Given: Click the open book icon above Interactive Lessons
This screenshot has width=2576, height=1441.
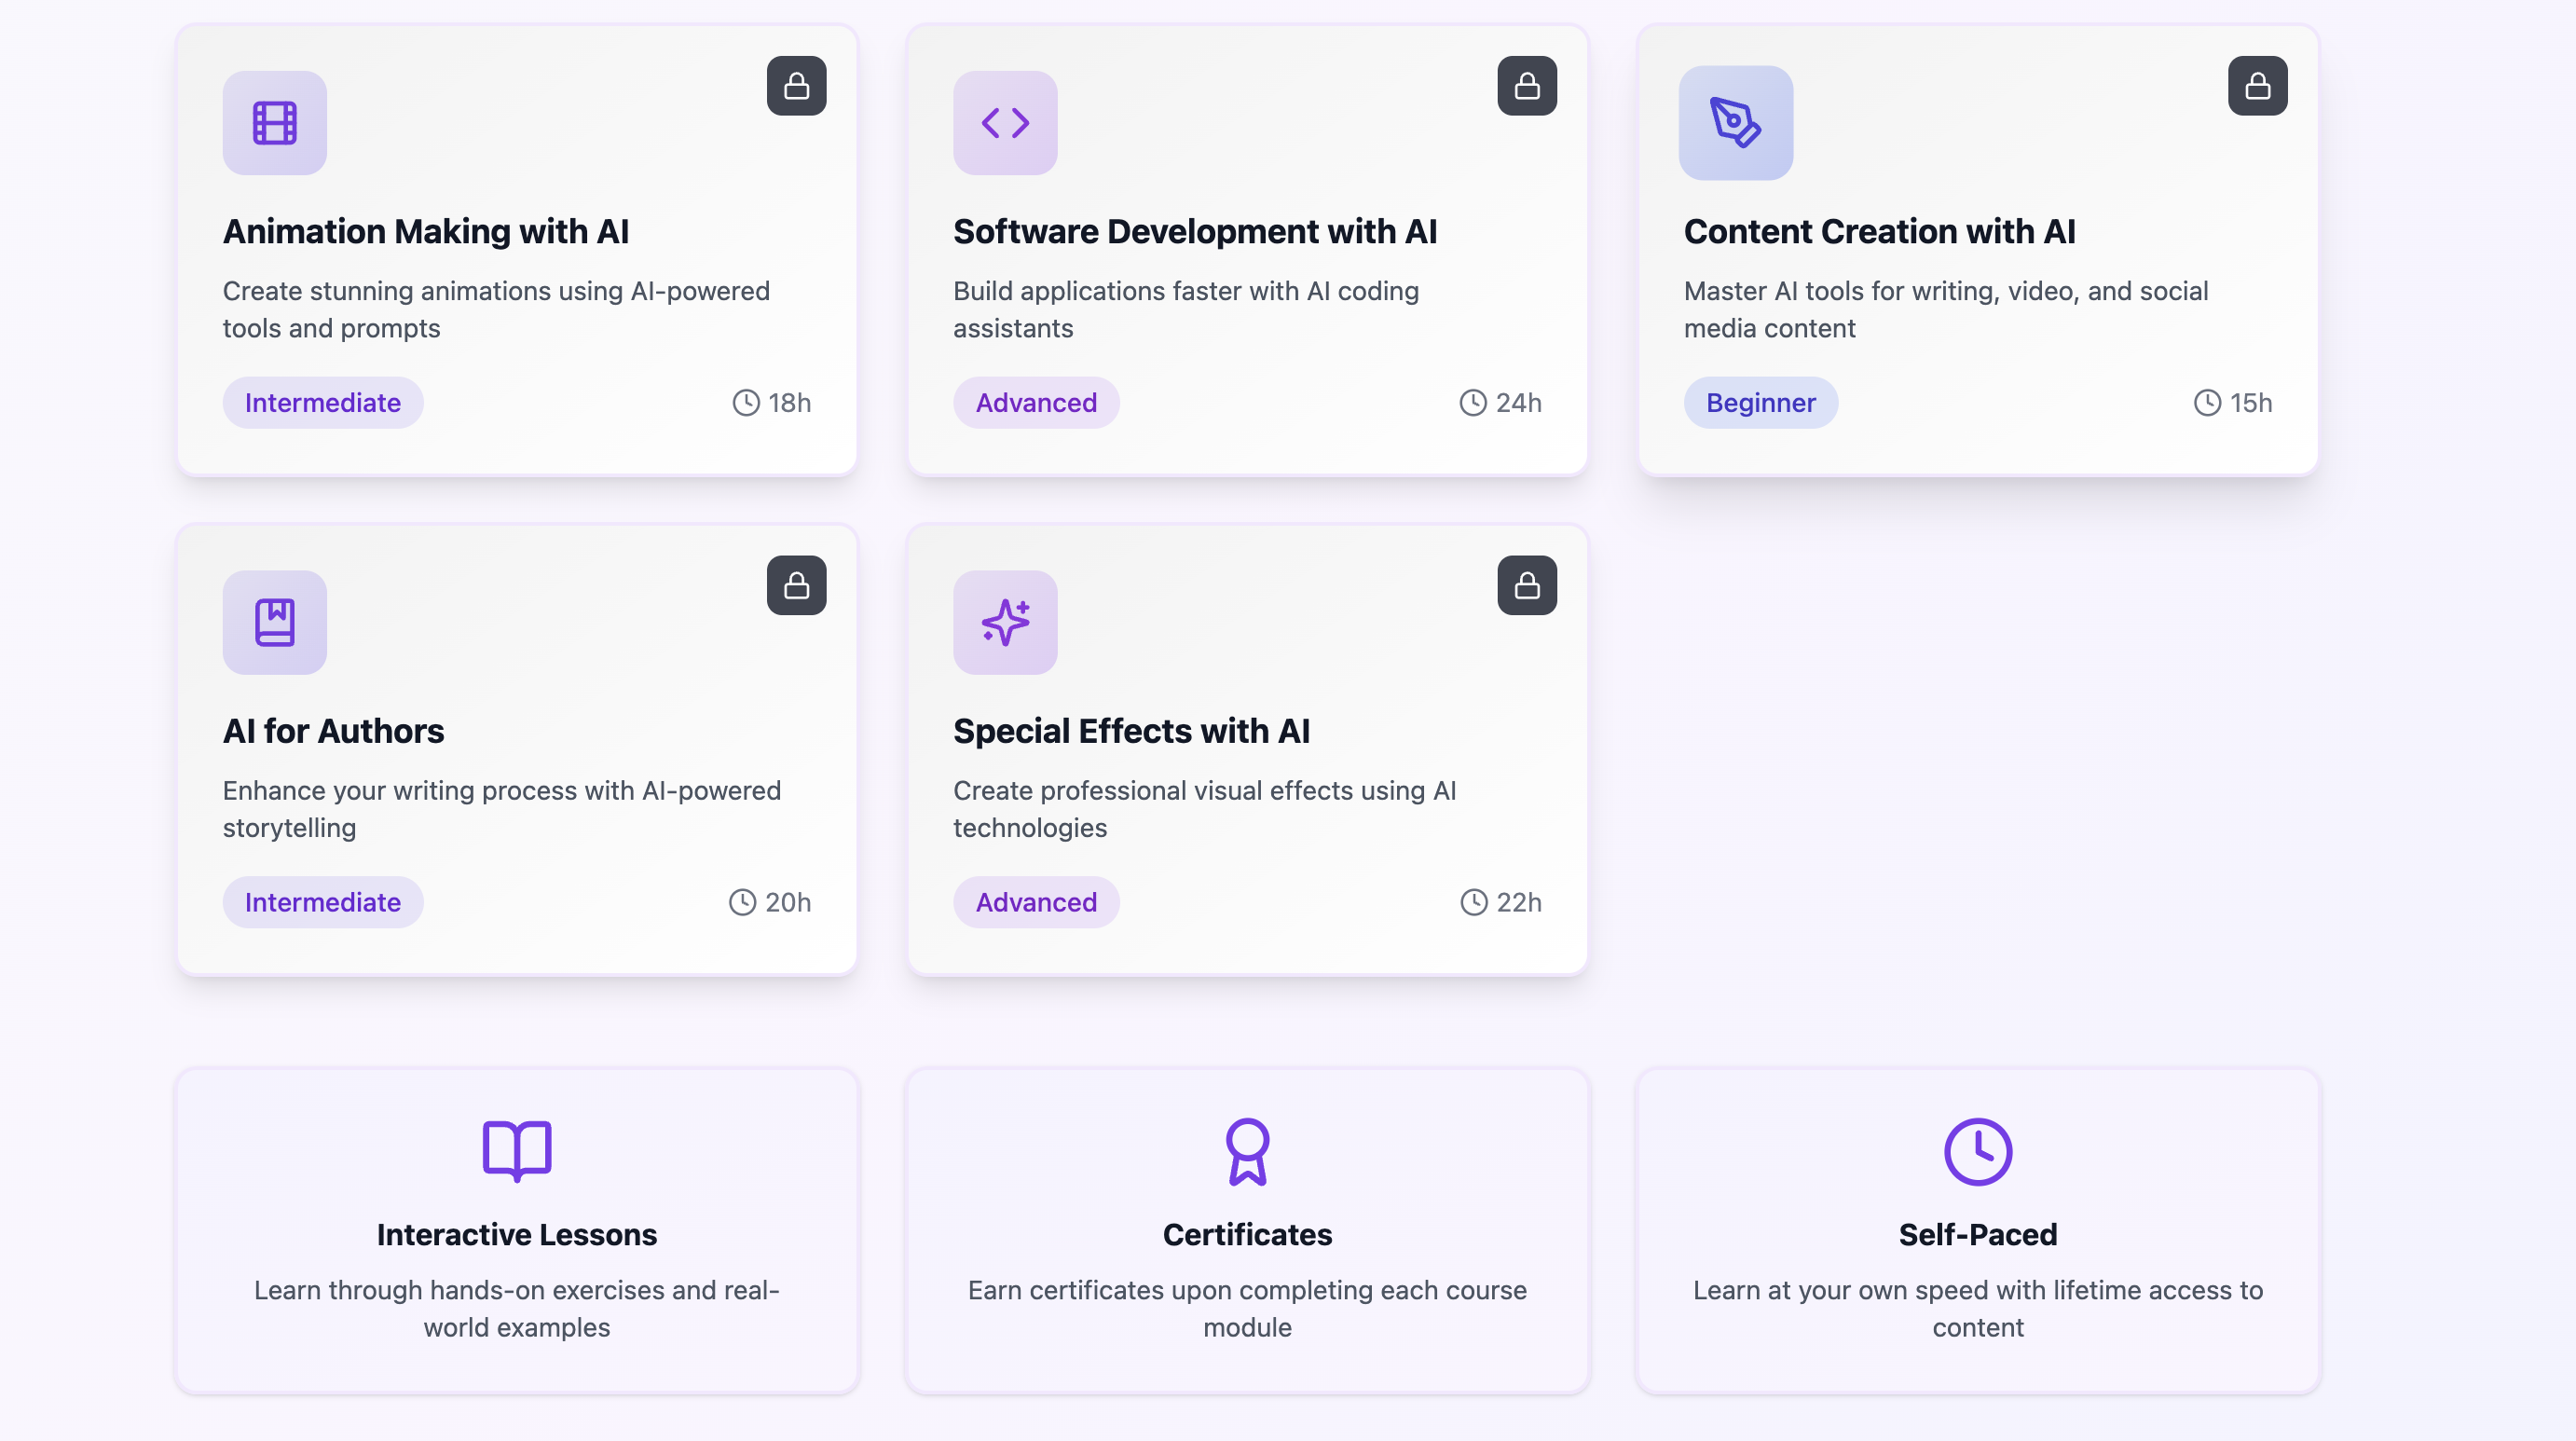Looking at the screenshot, I should pos(516,1151).
